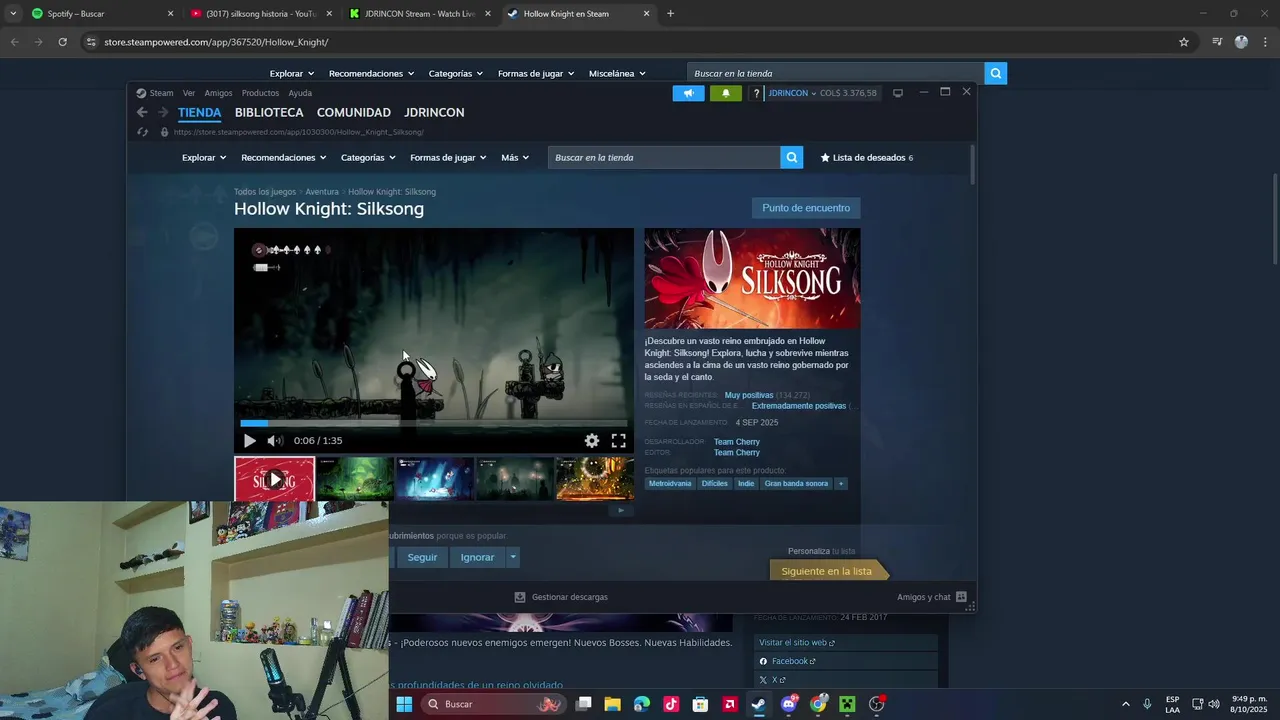Open JDRINCON profile tab in Steam

[434, 112]
